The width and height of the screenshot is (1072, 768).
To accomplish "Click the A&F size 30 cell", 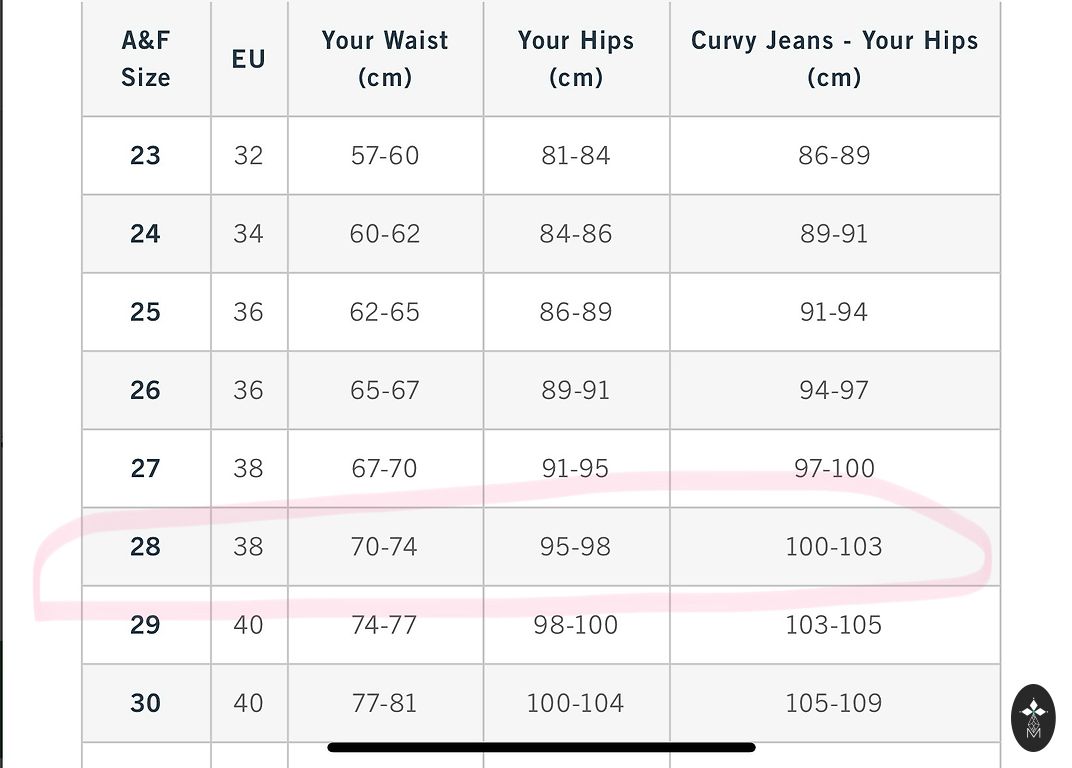I will [x=145, y=703].
